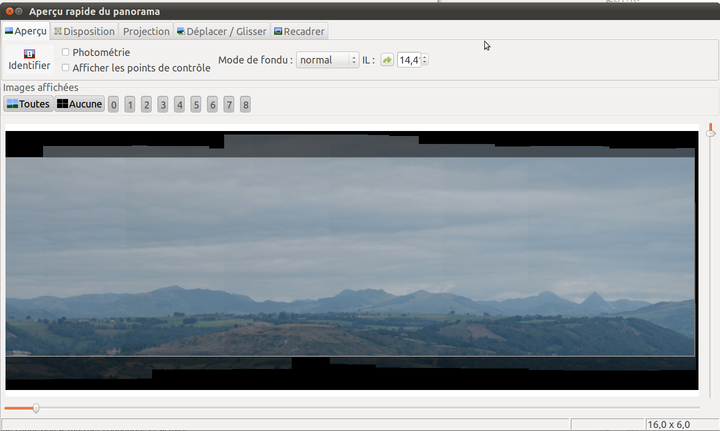Screen dimensions: 720x431
Task: Click the IL value stepper arrows
Action: point(425,60)
